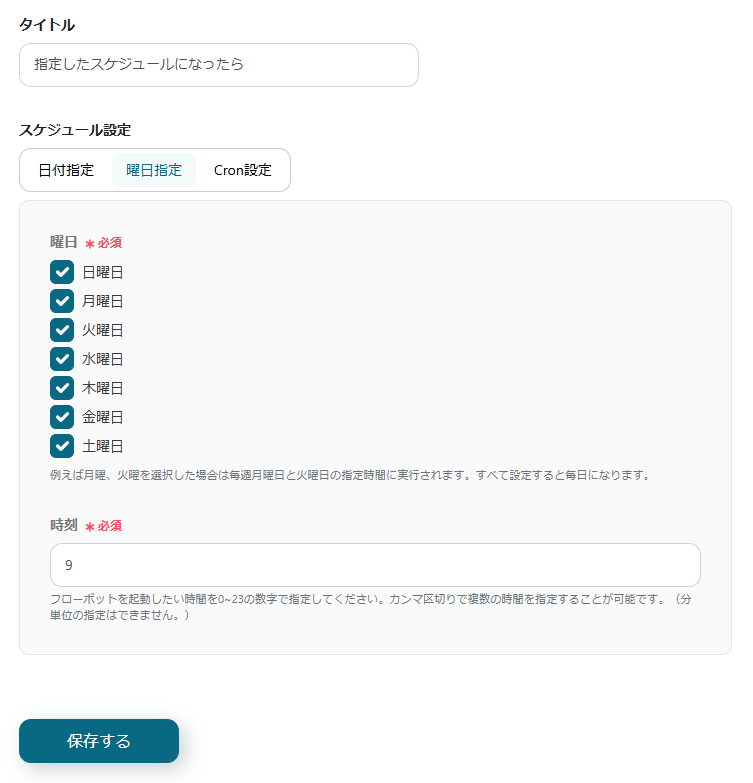Click the 時刻 required field label
This screenshot has height=783, width=753.
pyautogui.click(x=86, y=525)
